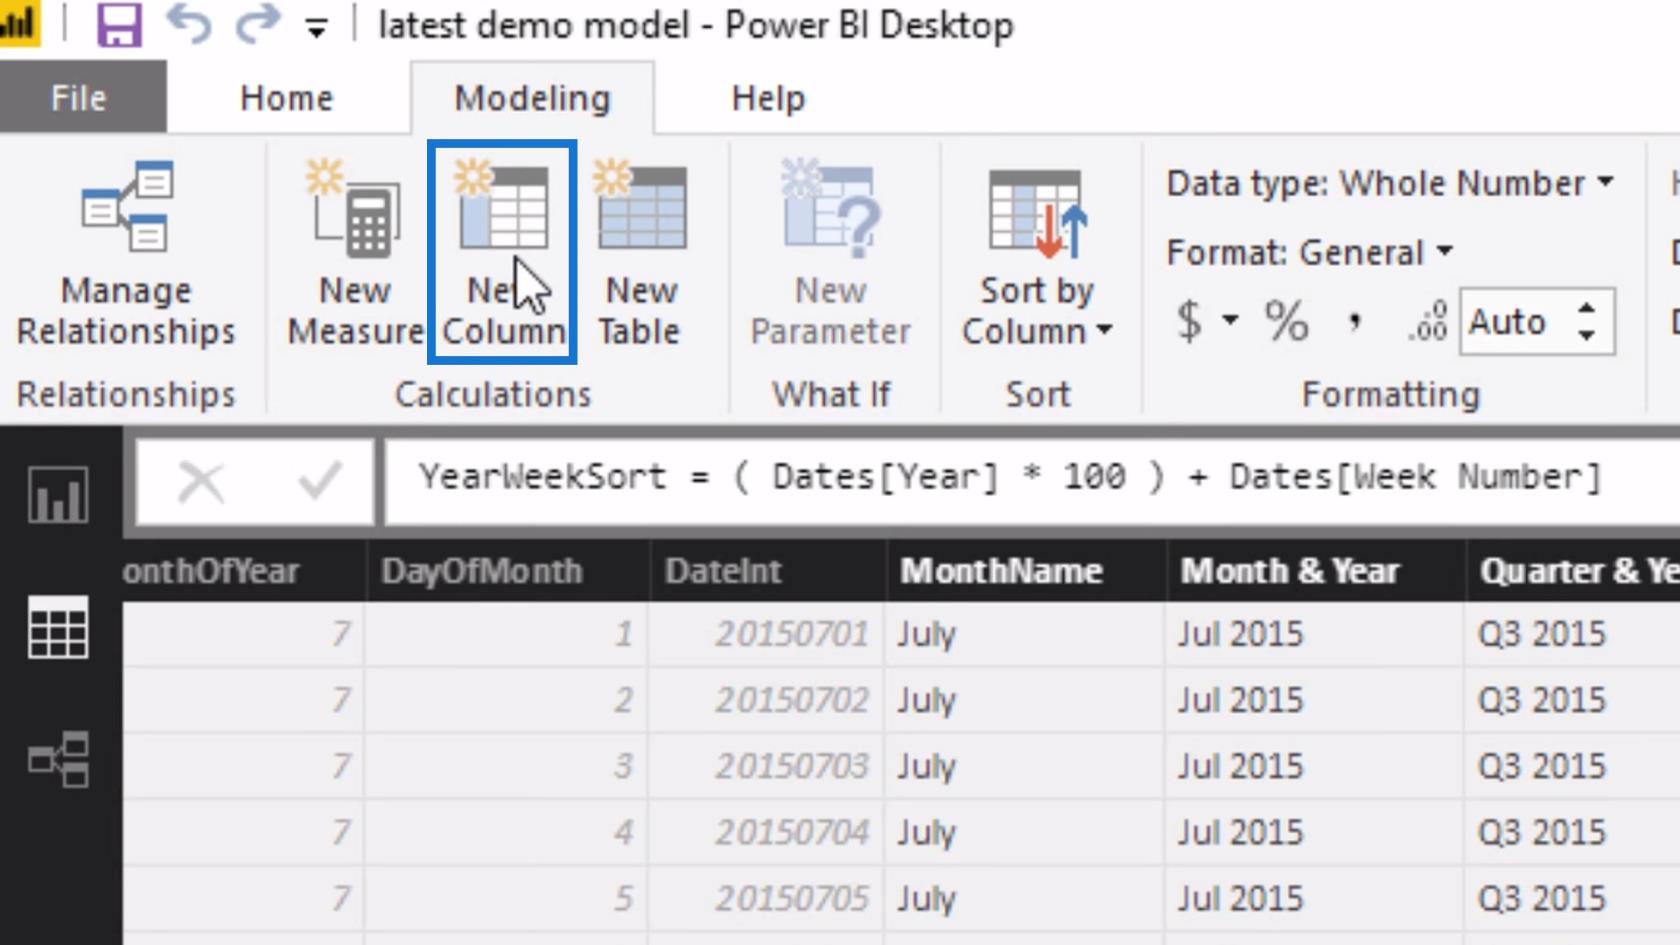Open the Quick Access Toolbar customize arrow
The width and height of the screenshot is (1680, 945).
[x=317, y=29]
